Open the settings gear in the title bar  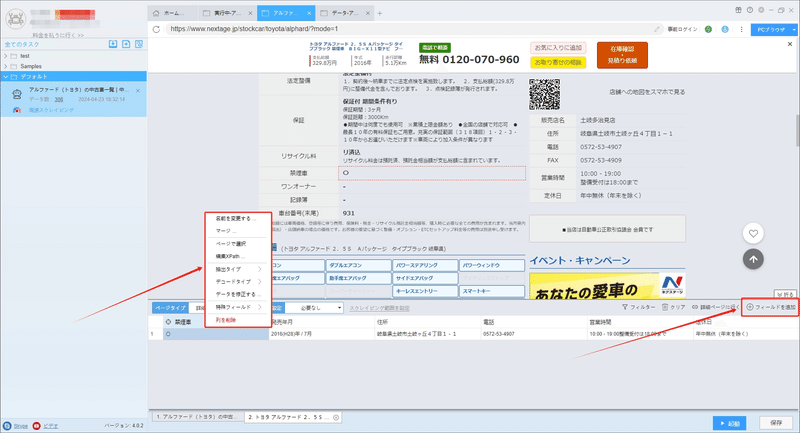[x=761, y=10]
